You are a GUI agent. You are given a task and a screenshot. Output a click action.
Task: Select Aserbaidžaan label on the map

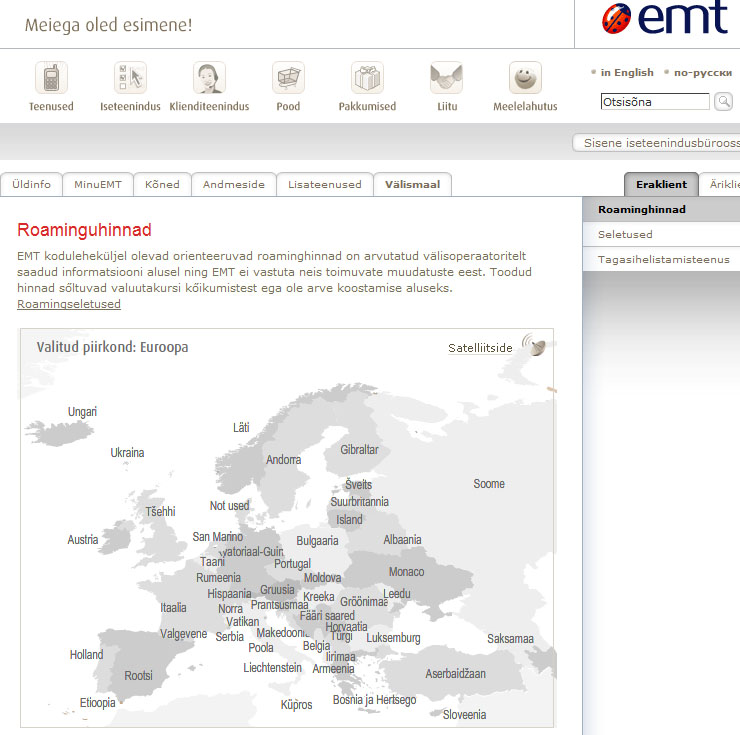pyautogui.click(x=455, y=674)
